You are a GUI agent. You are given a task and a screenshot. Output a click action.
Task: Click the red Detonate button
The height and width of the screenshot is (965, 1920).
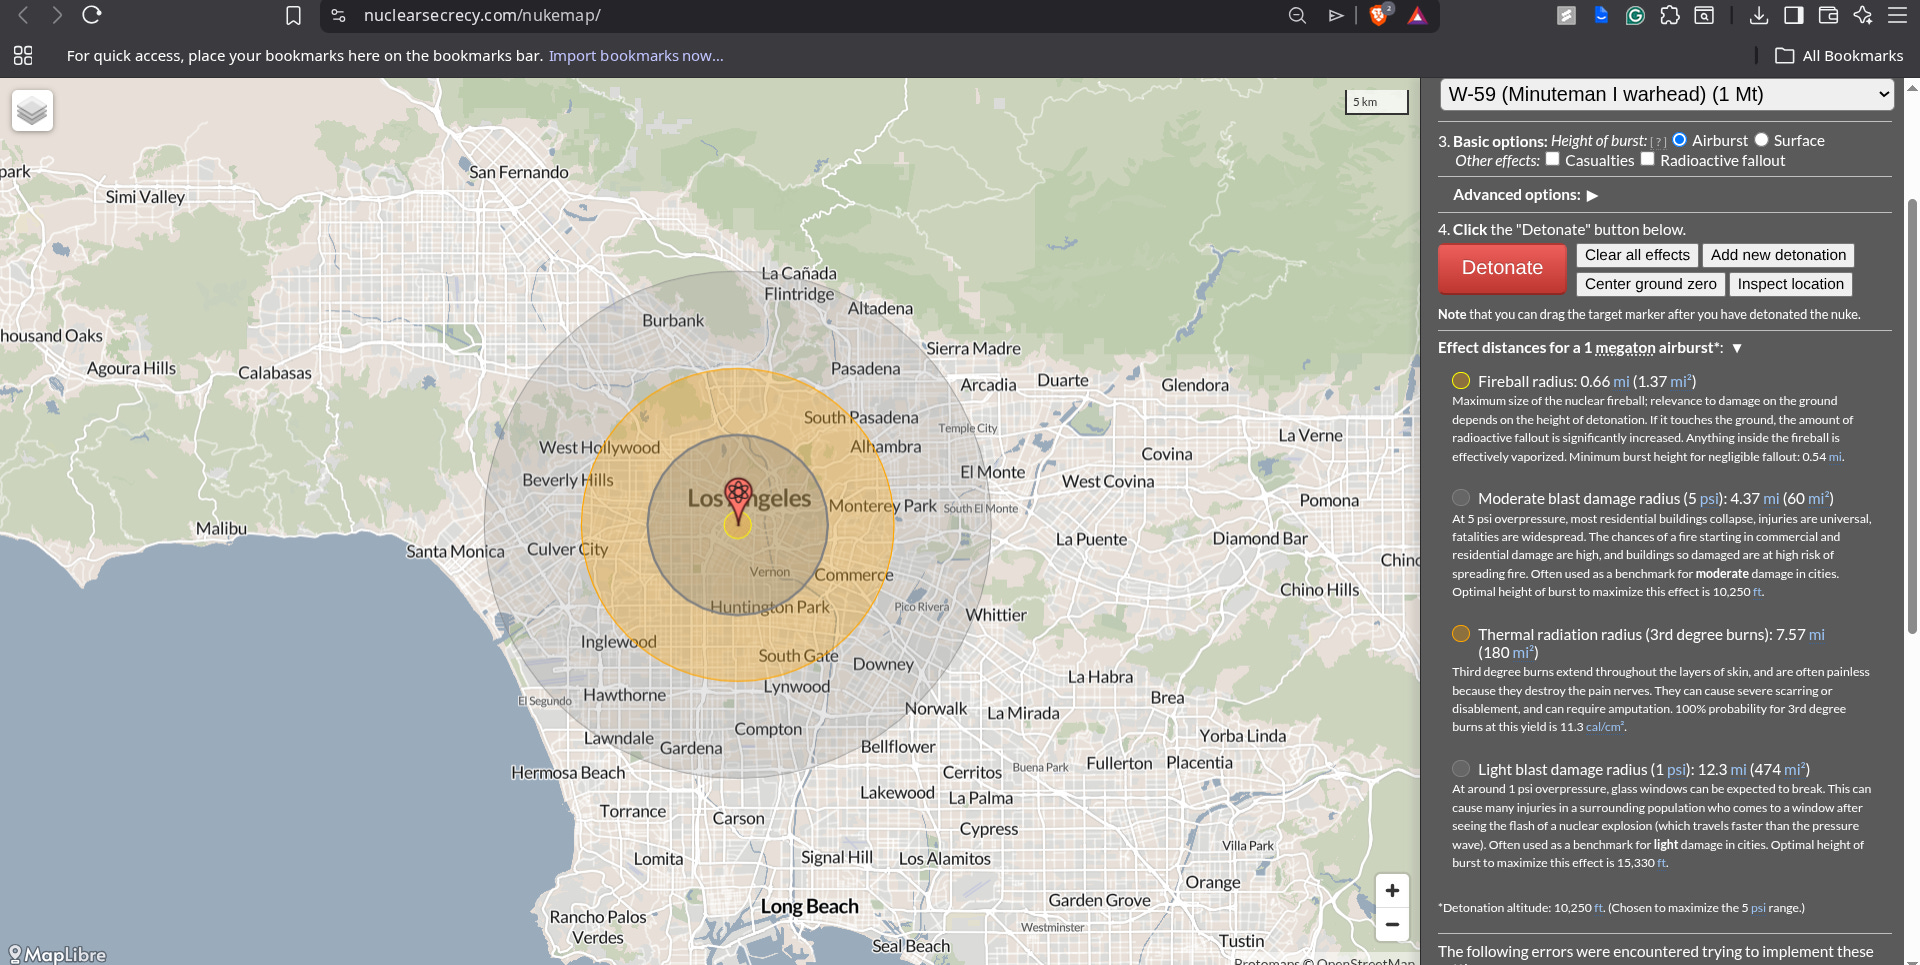[1502, 268]
